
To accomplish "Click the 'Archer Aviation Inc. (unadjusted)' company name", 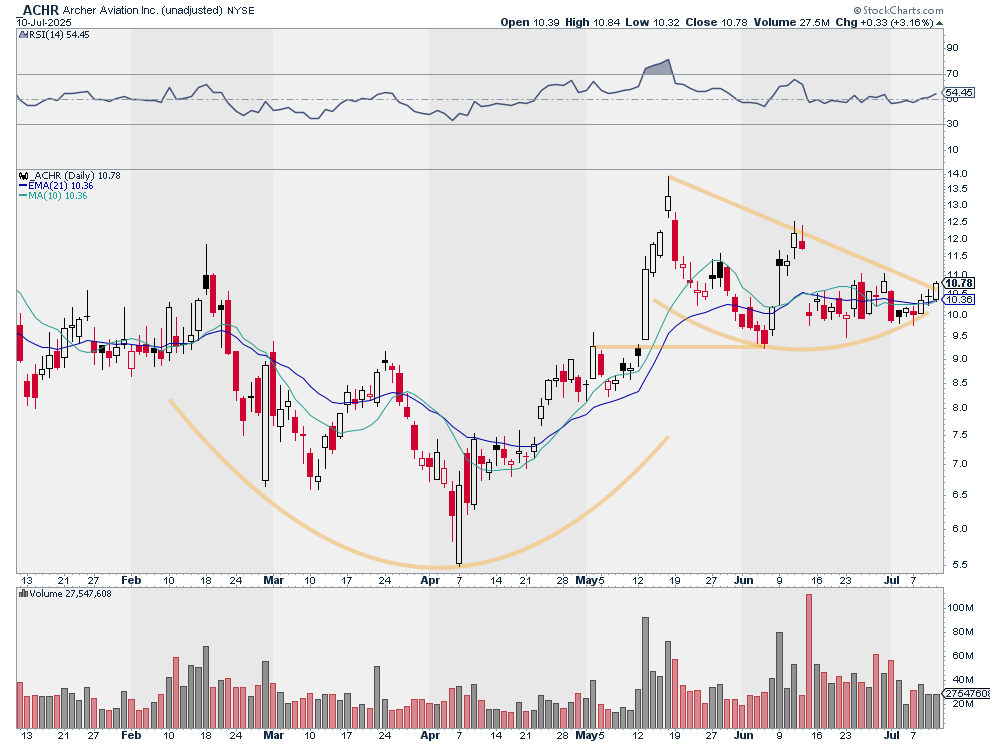I will 142,11.
